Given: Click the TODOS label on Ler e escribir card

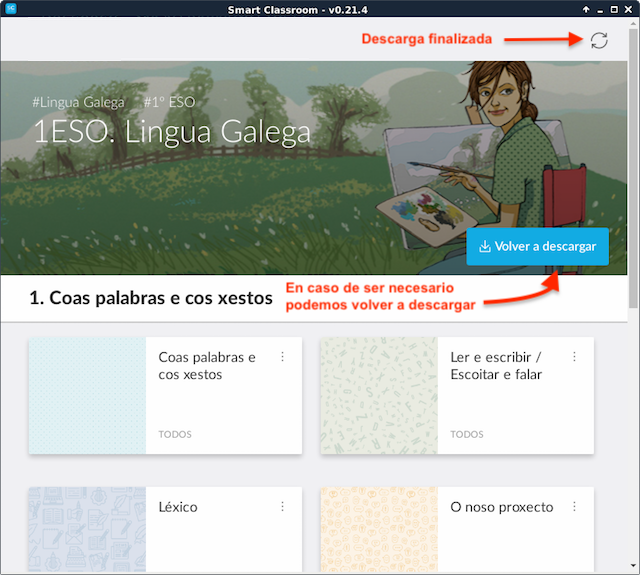Looking at the screenshot, I should point(467,434).
